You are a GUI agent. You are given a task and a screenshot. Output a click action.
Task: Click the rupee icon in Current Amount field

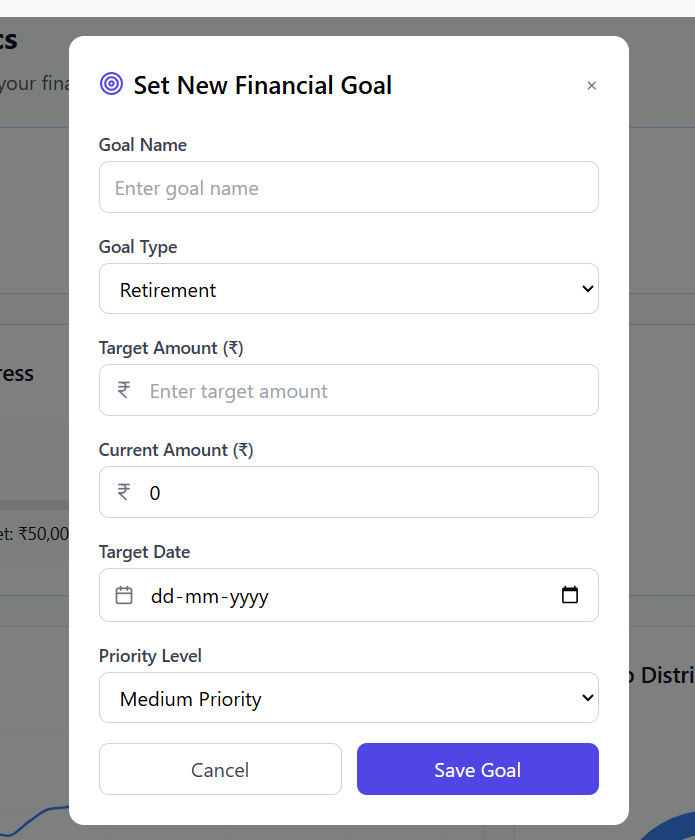click(x=124, y=492)
